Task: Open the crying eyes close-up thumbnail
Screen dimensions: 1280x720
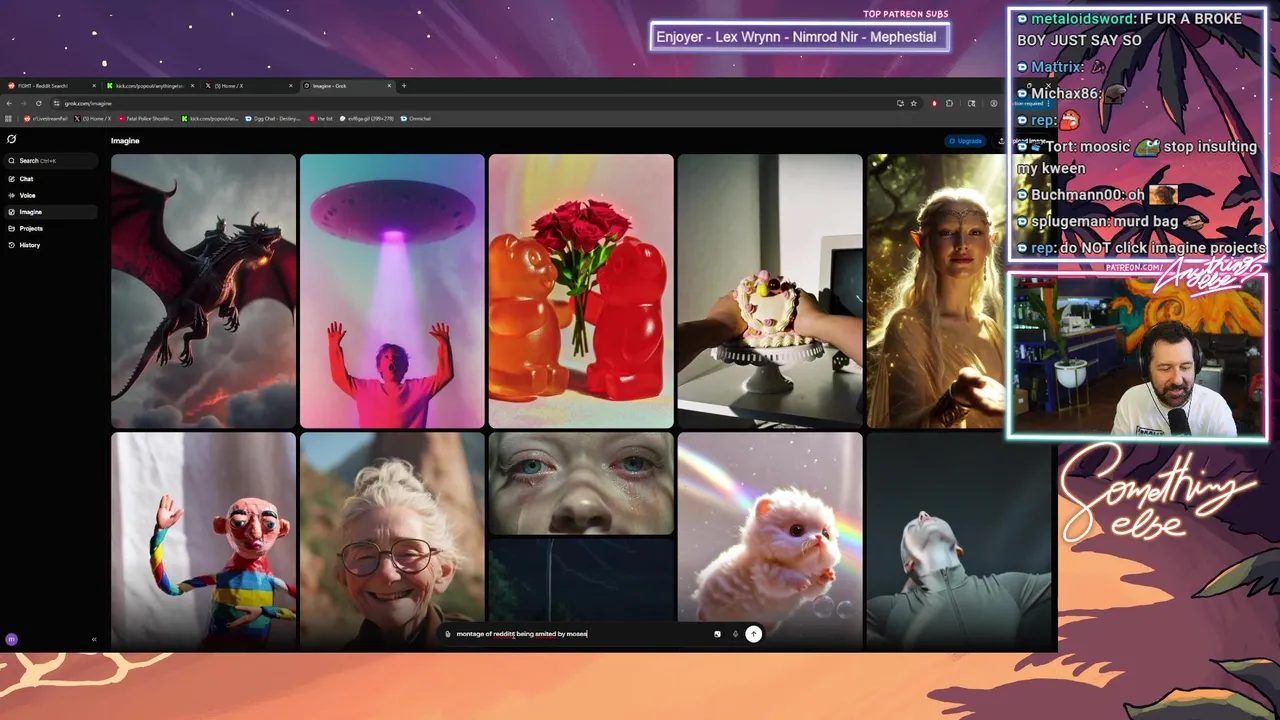Action: click(x=581, y=483)
